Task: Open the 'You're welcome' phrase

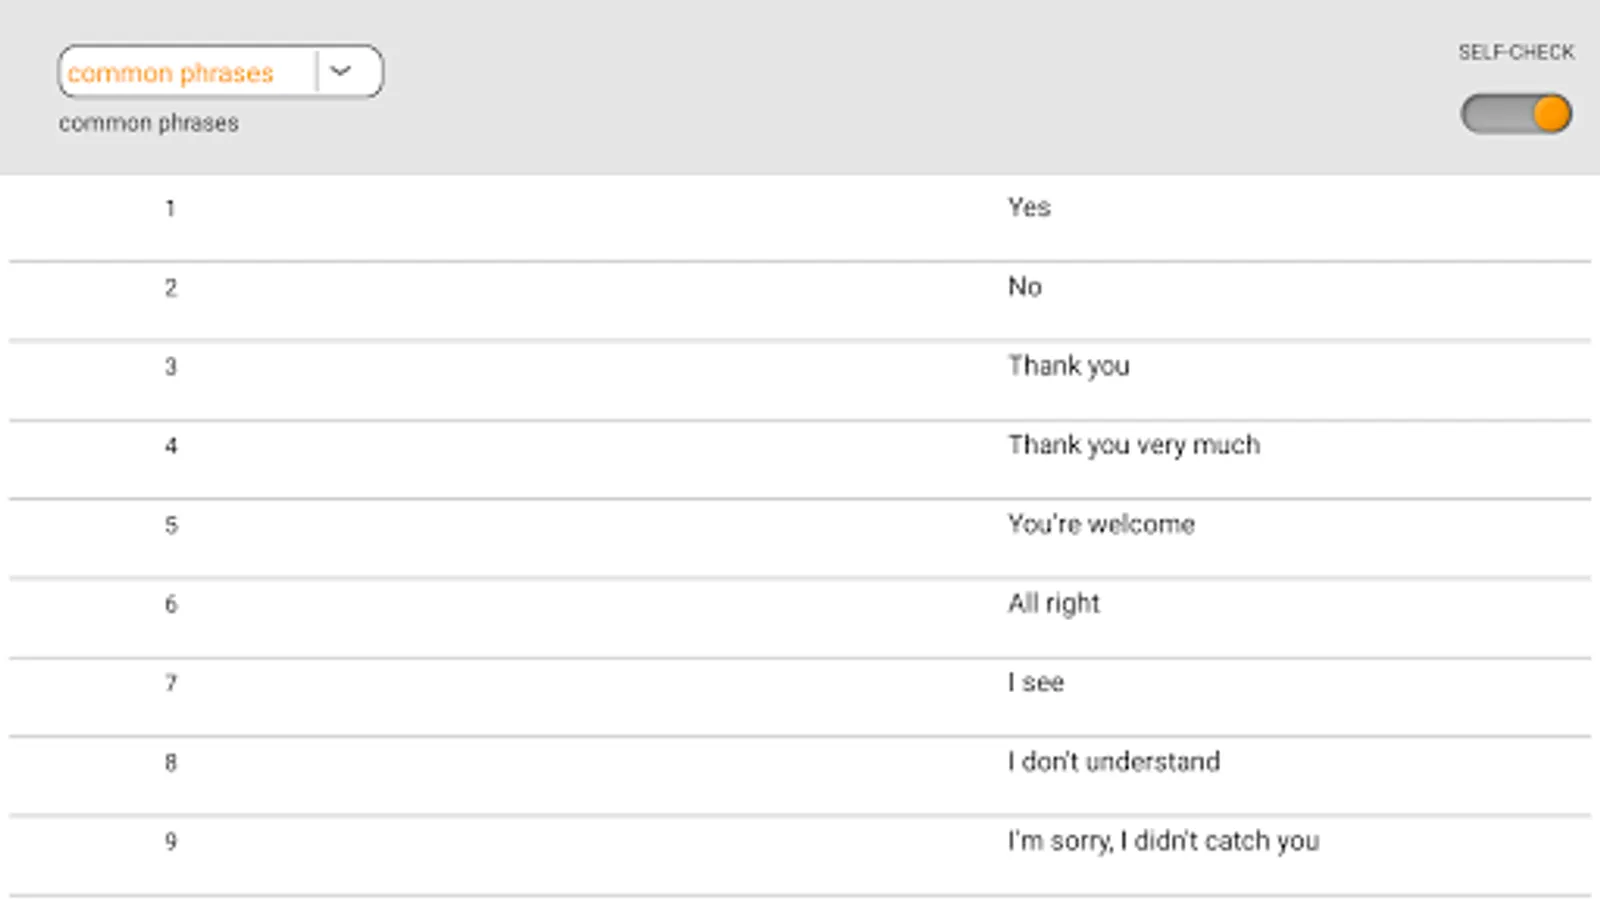Action: 1101,524
